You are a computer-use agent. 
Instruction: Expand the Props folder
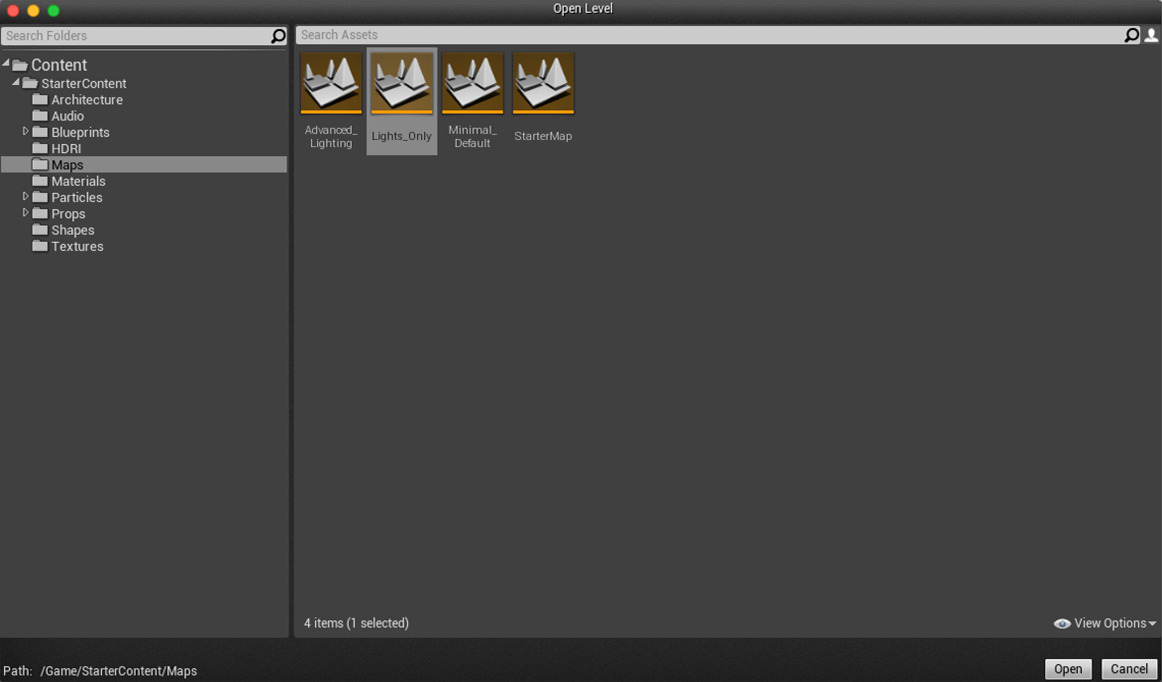(x=26, y=213)
